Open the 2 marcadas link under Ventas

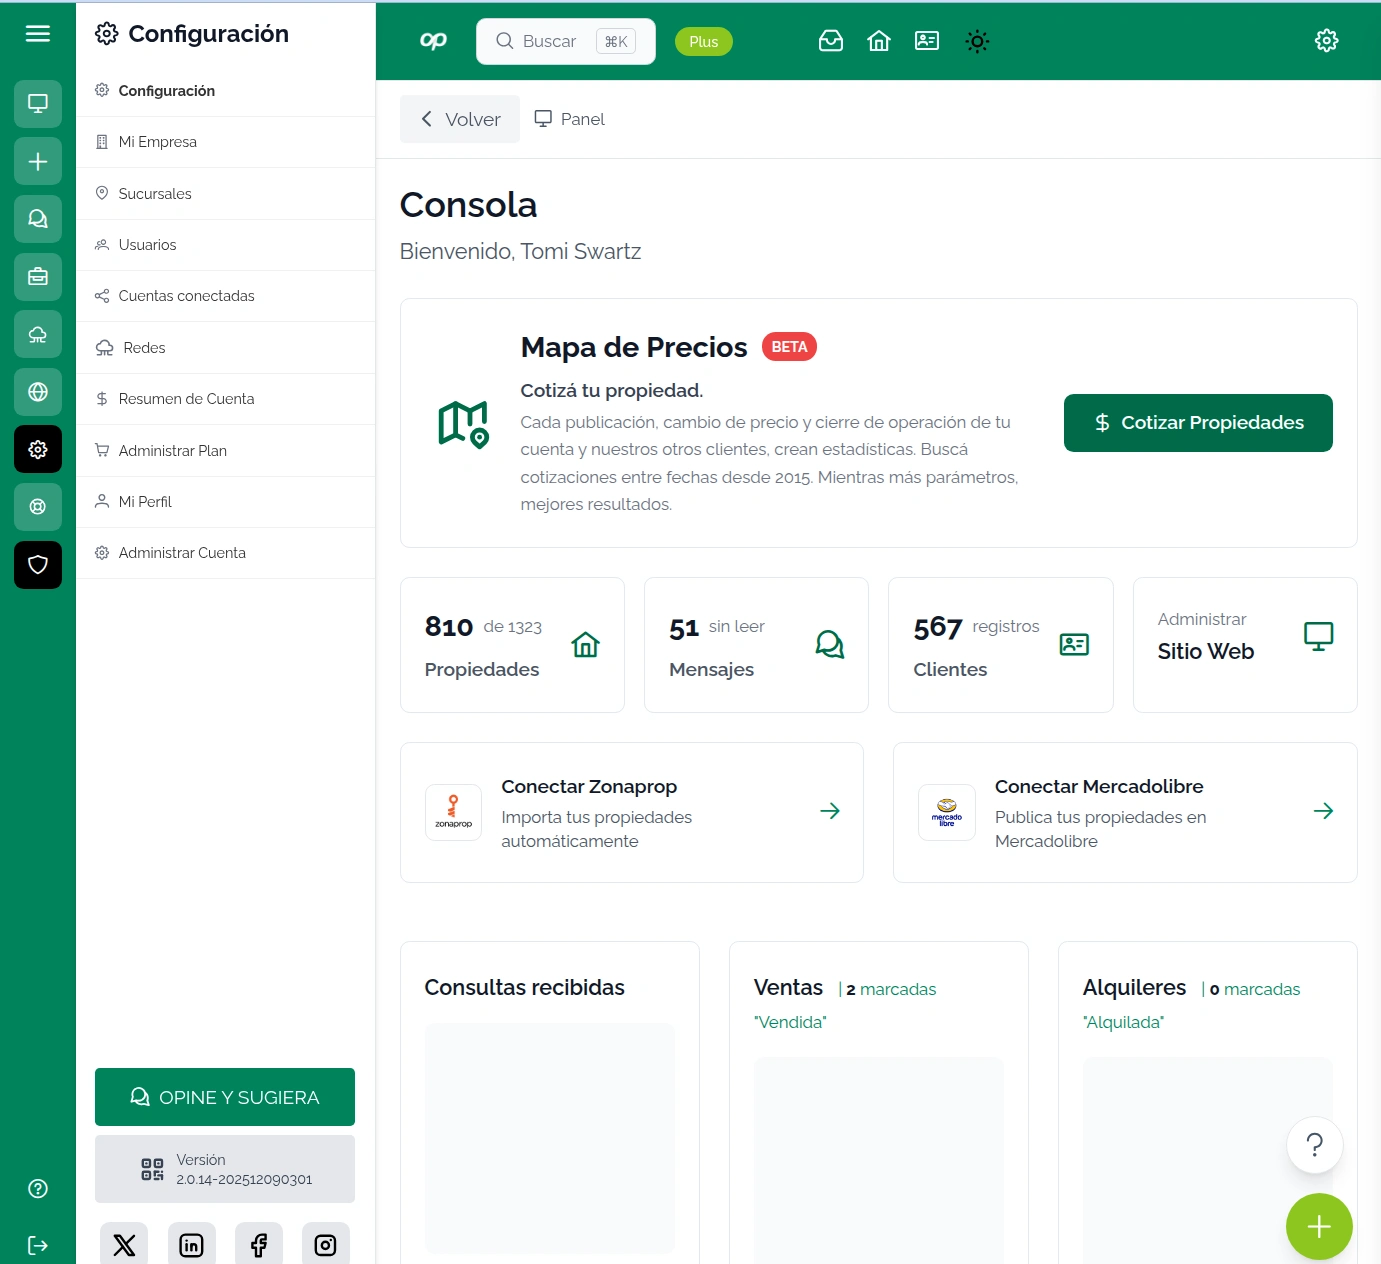(890, 989)
